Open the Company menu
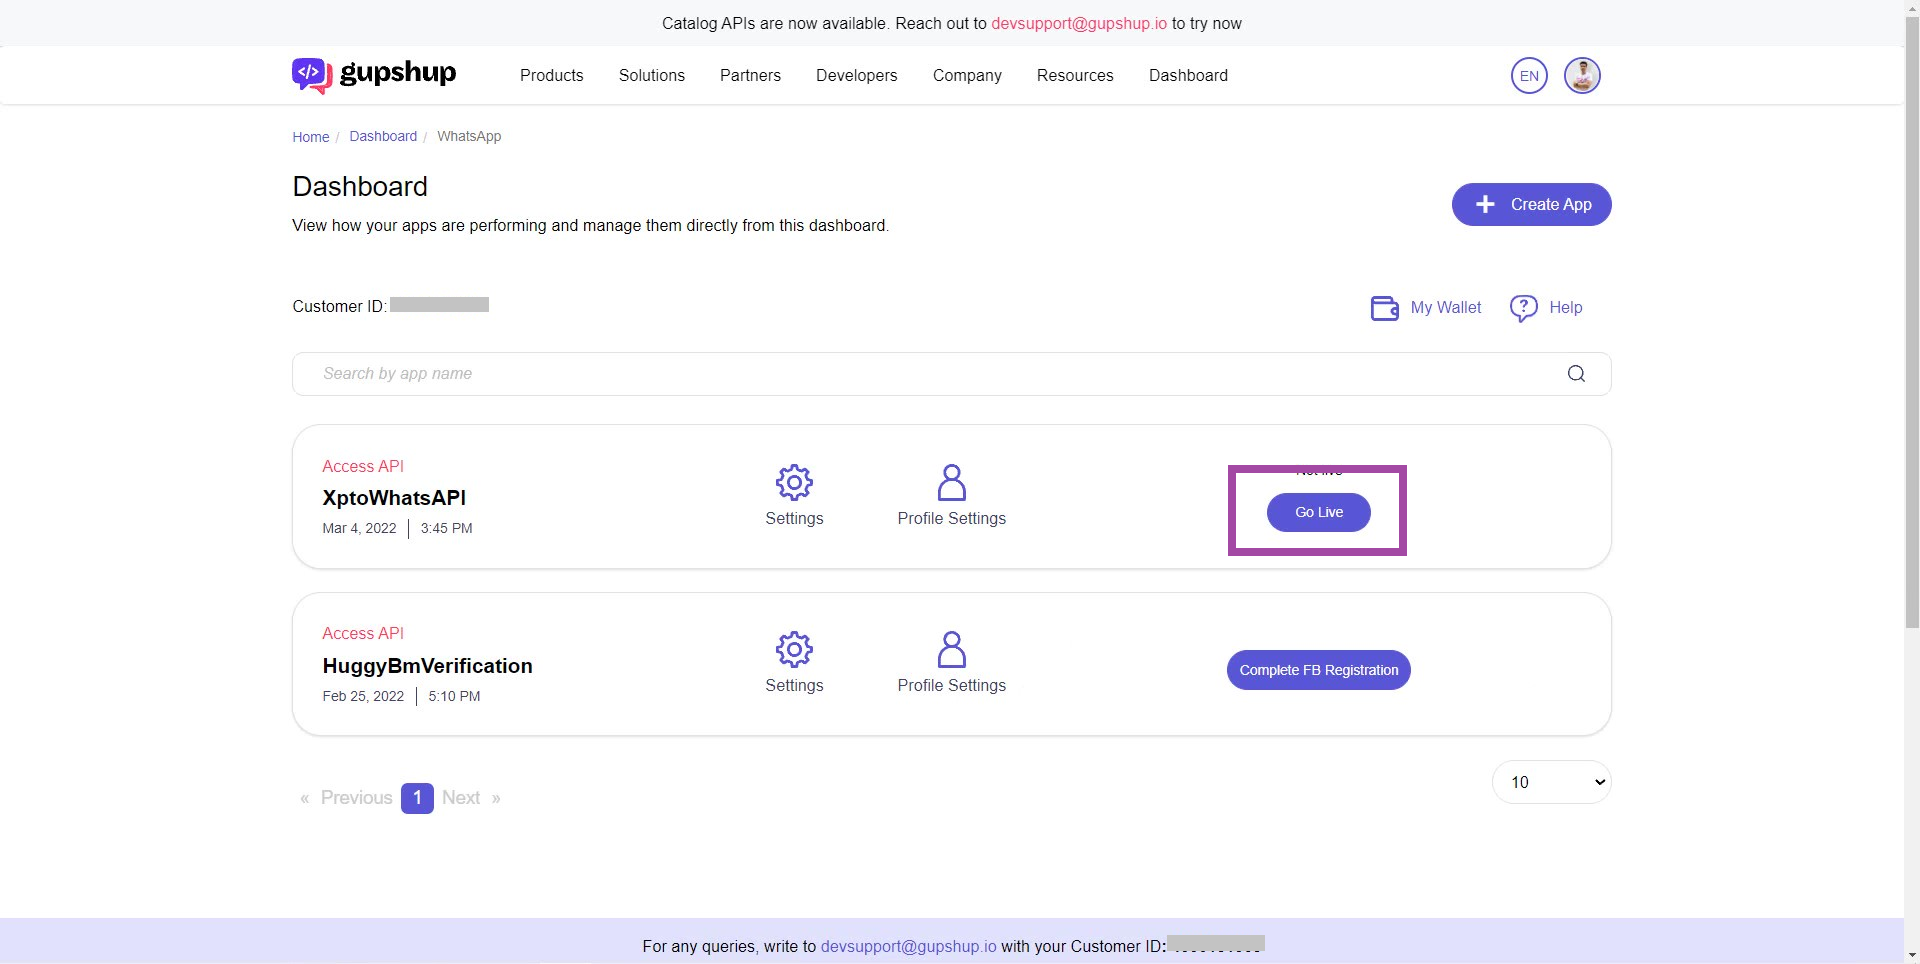 click(967, 75)
